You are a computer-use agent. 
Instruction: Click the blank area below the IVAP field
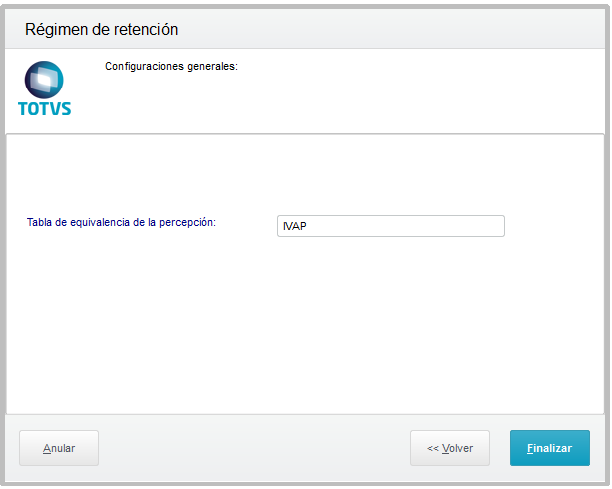(x=390, y=320)
